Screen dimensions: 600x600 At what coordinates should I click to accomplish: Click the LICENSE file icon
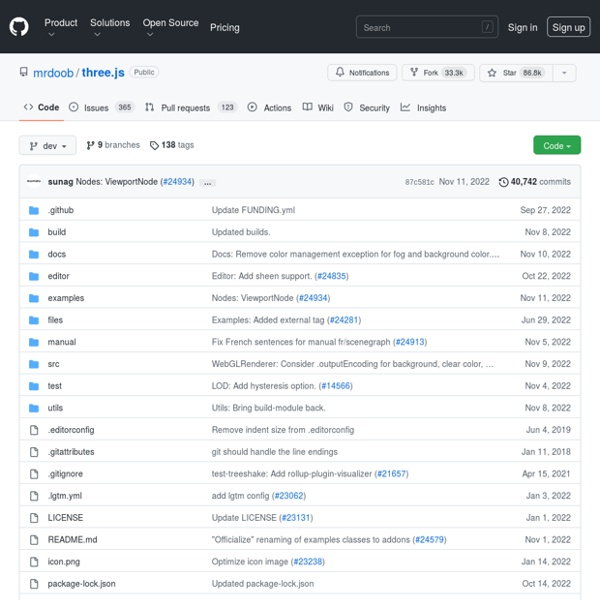34,518
